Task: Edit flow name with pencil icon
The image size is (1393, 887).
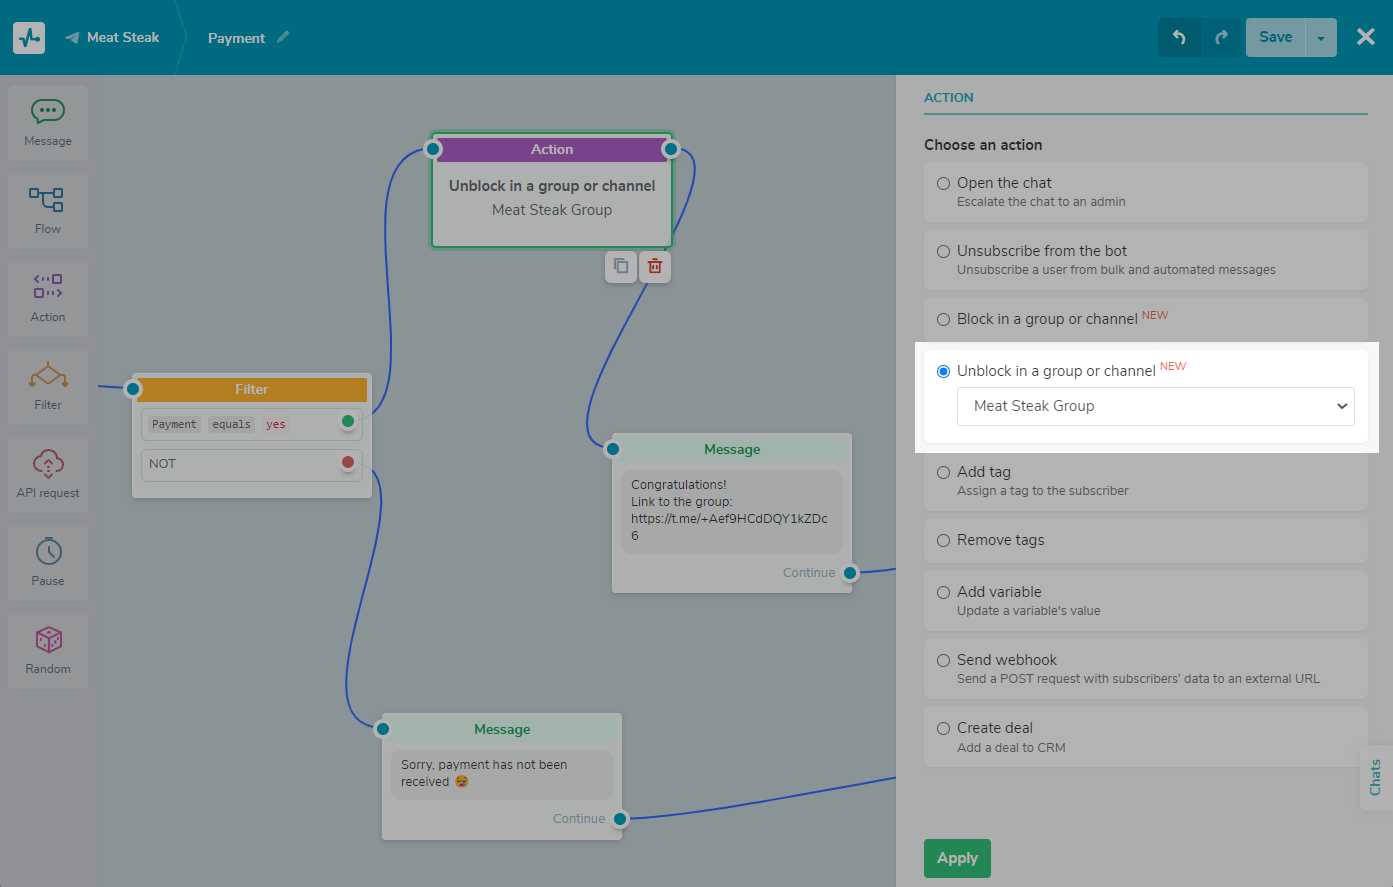Action: tap(283, 37)
